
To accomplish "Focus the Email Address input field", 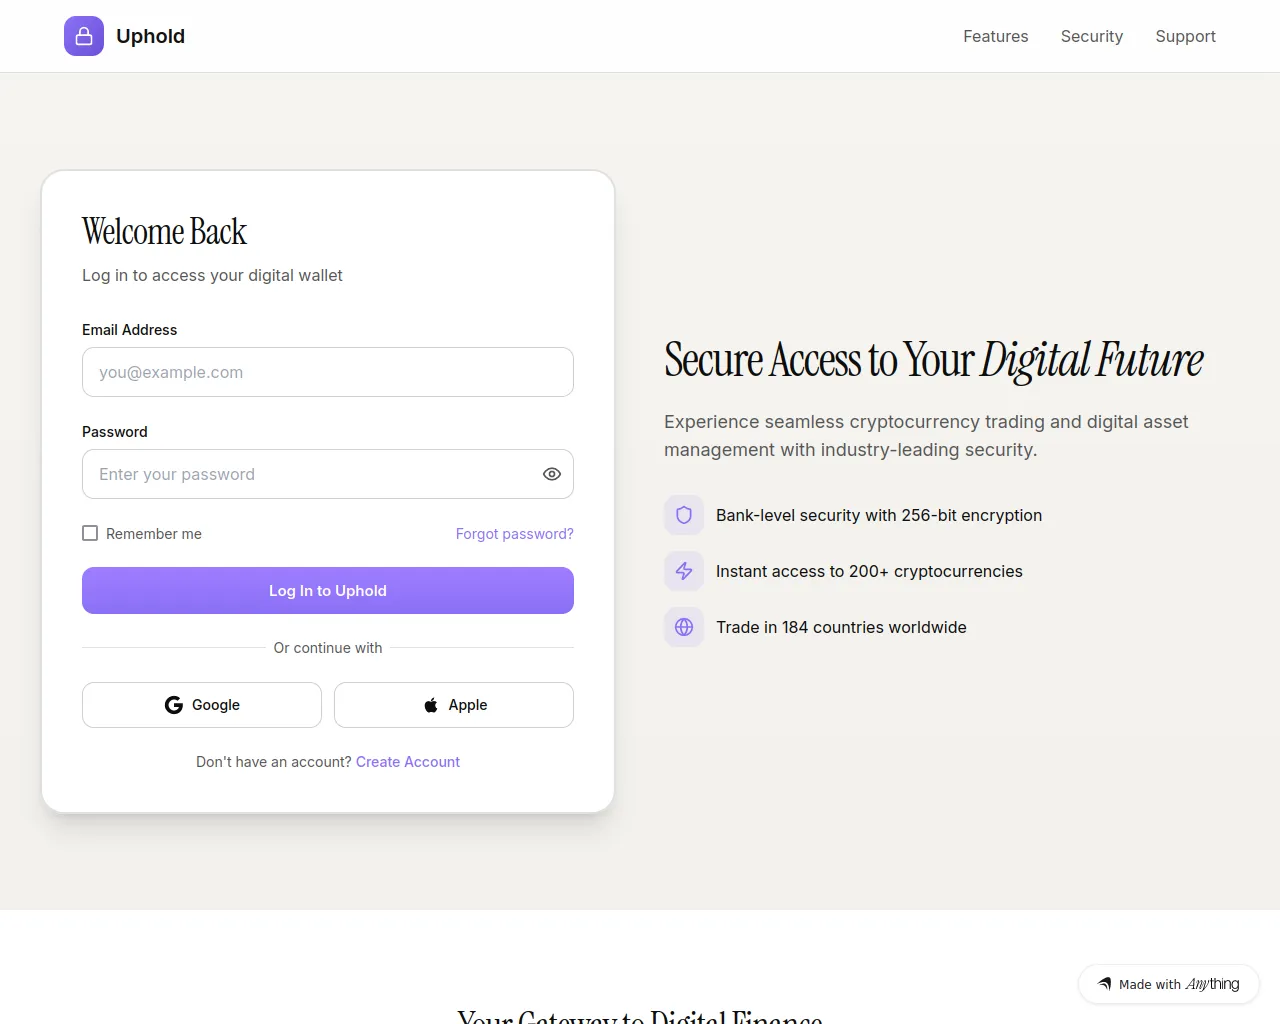I will [328, 372].
